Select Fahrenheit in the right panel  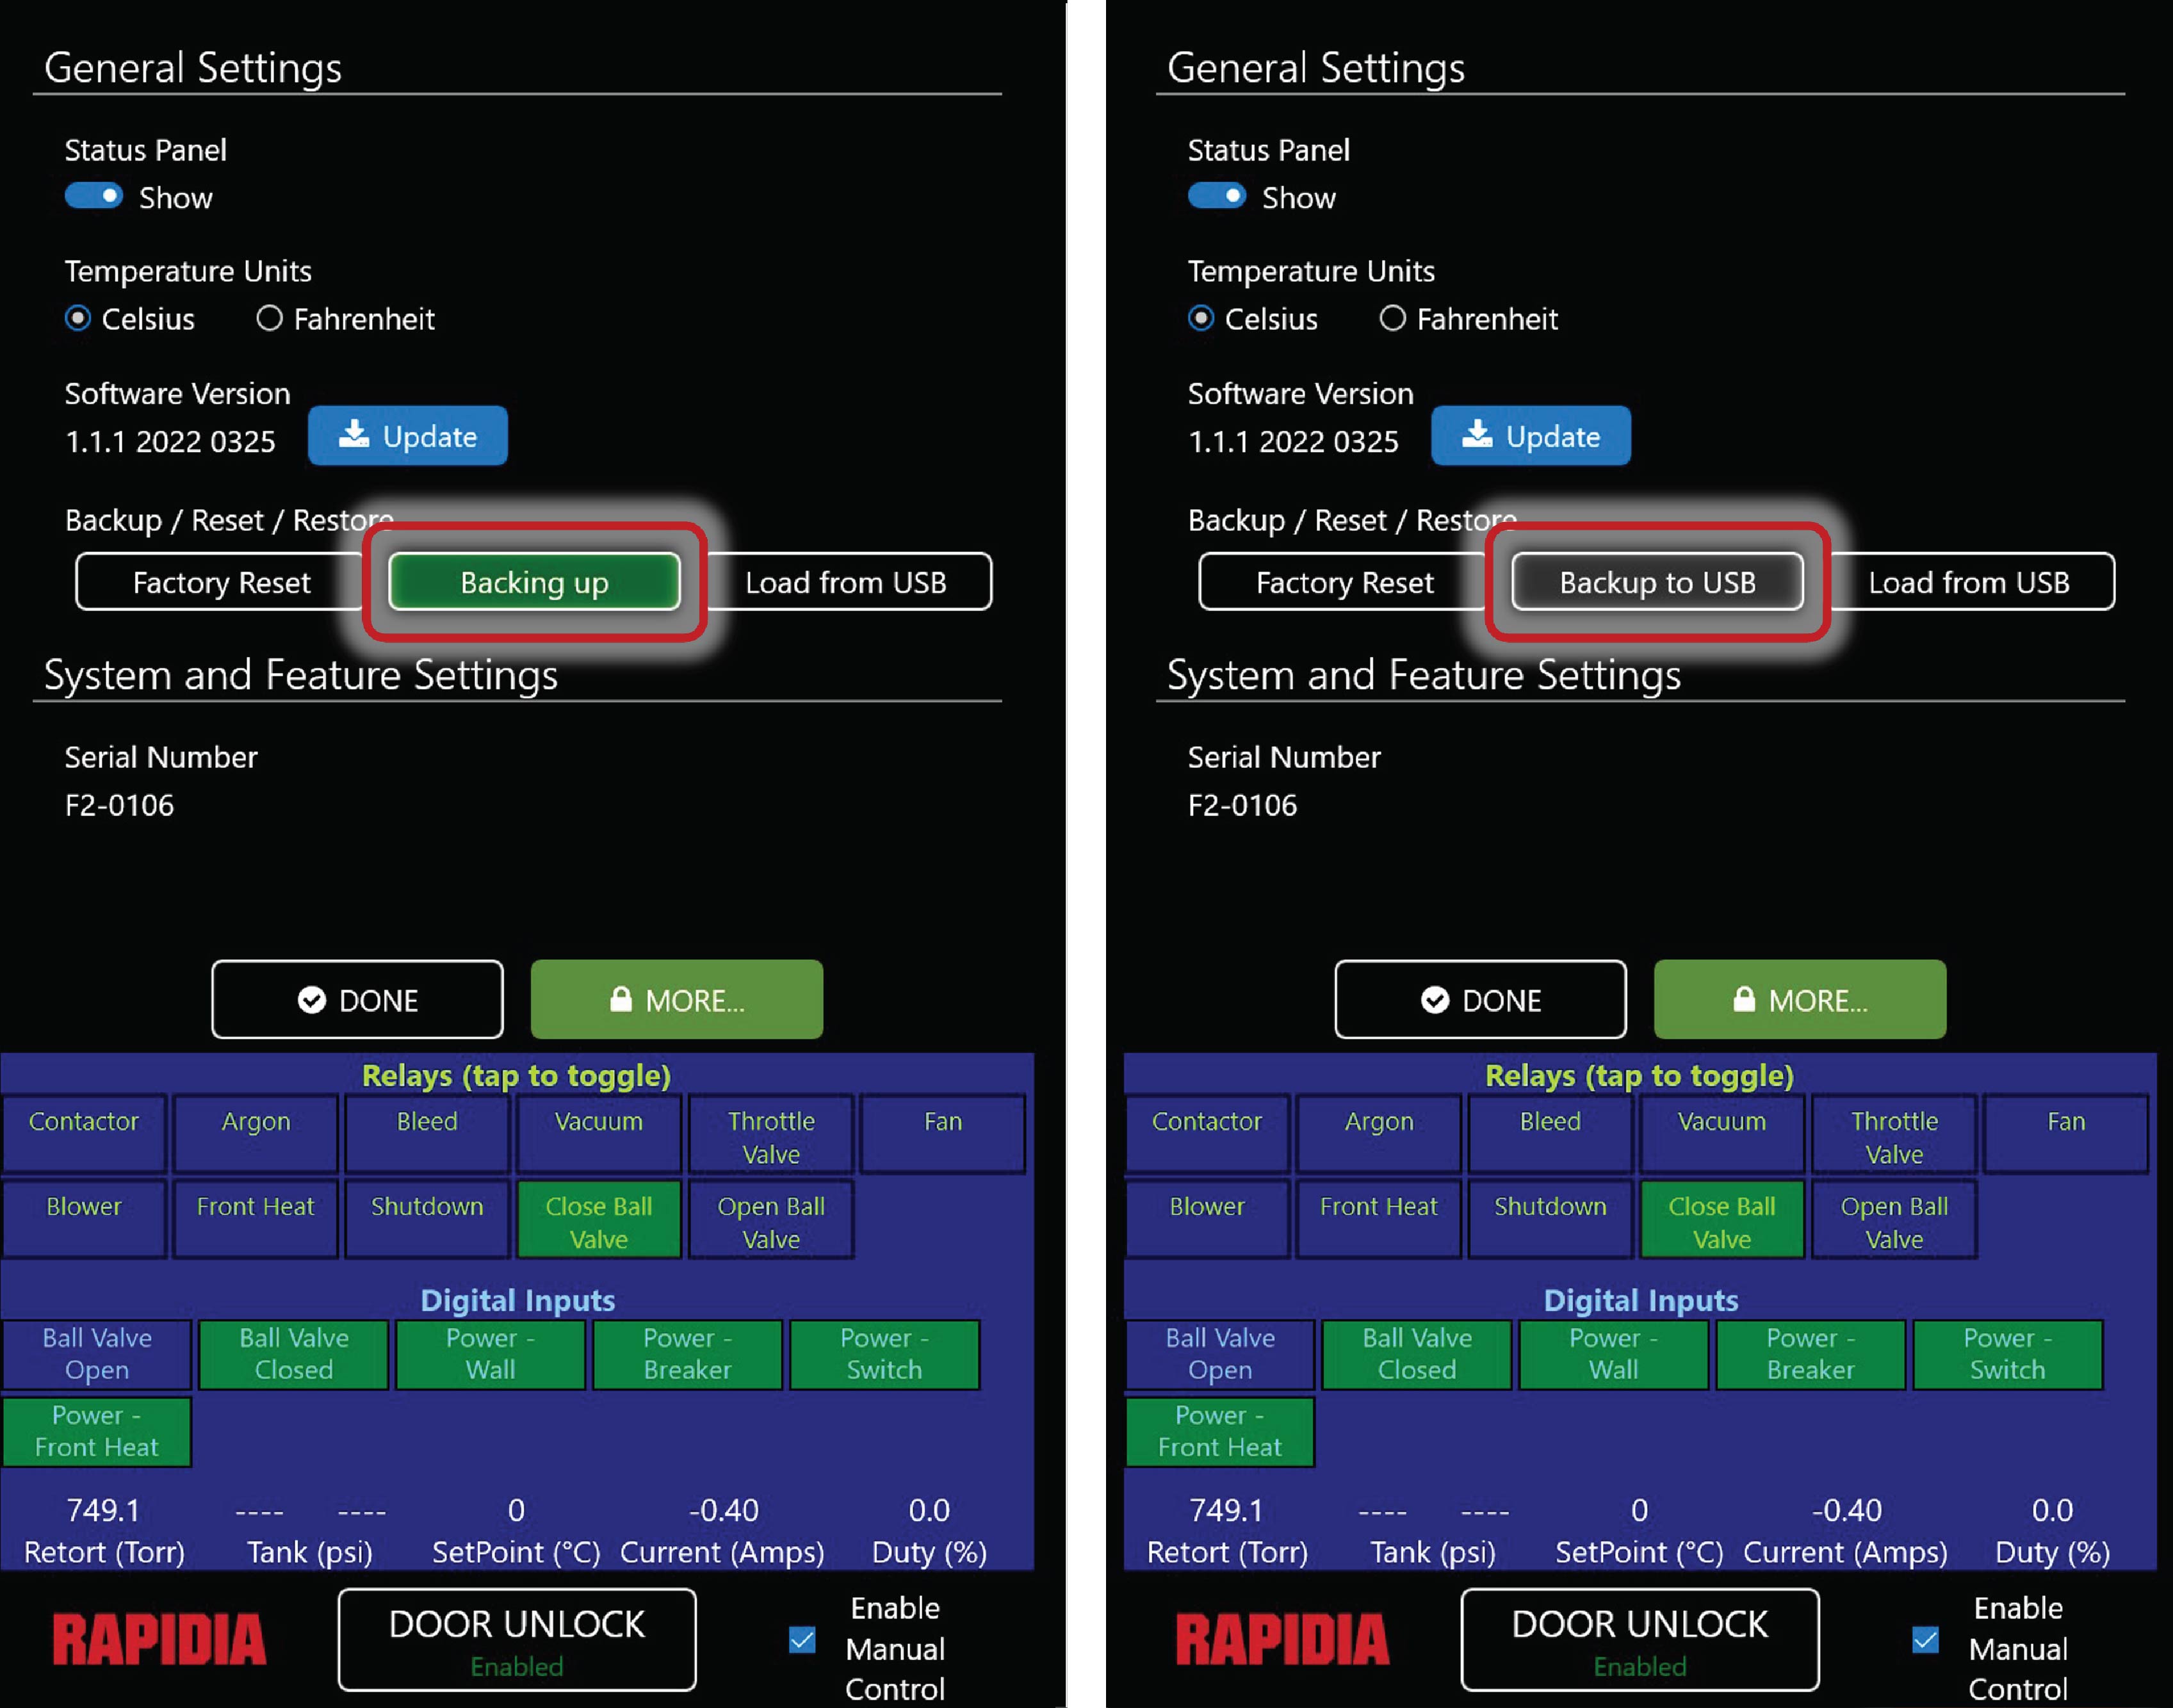click(1392, 319)
